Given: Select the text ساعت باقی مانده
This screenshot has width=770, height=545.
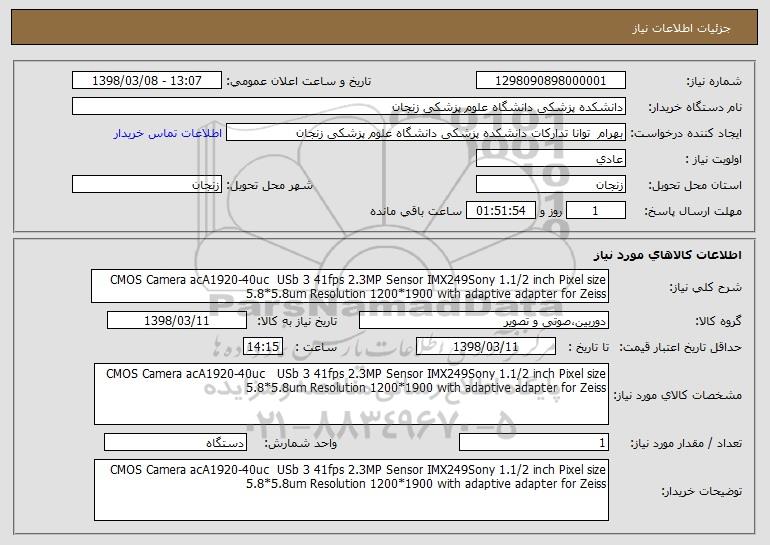Looking at the screenshot, I should pyautogui.click(x=416, y=211).
